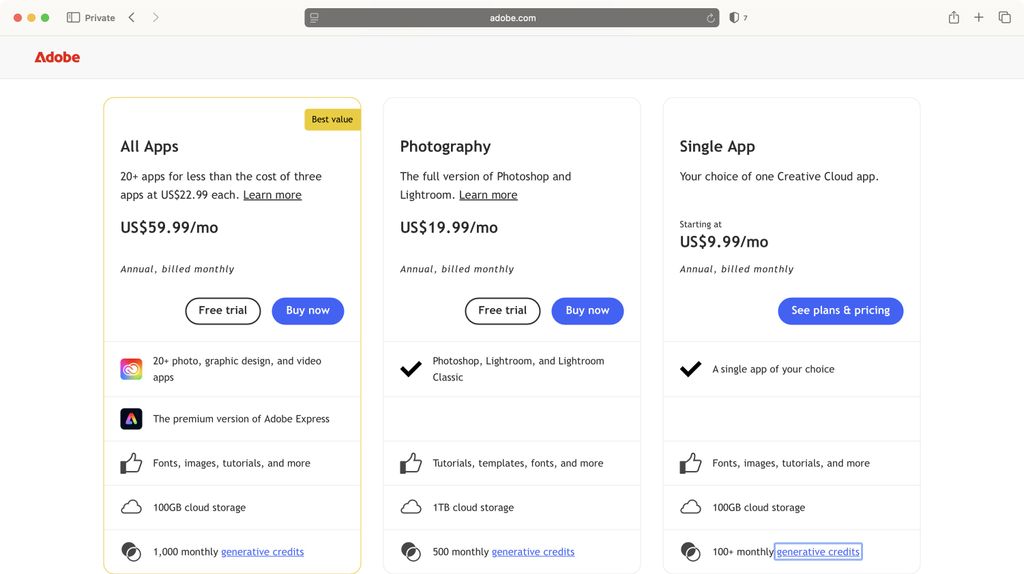Screen dimensions: 1024x574
Task: Open the Single App generative credits link
Action: click(818, 552)
